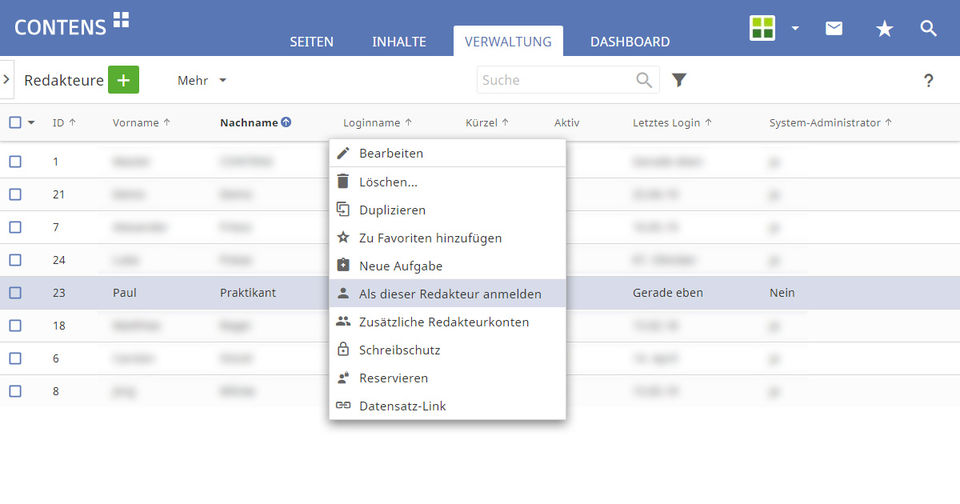Open the selection dropdown arrow beside header checkbox
The height and width of the screenshot is (504, 960).
pos(31,122)
